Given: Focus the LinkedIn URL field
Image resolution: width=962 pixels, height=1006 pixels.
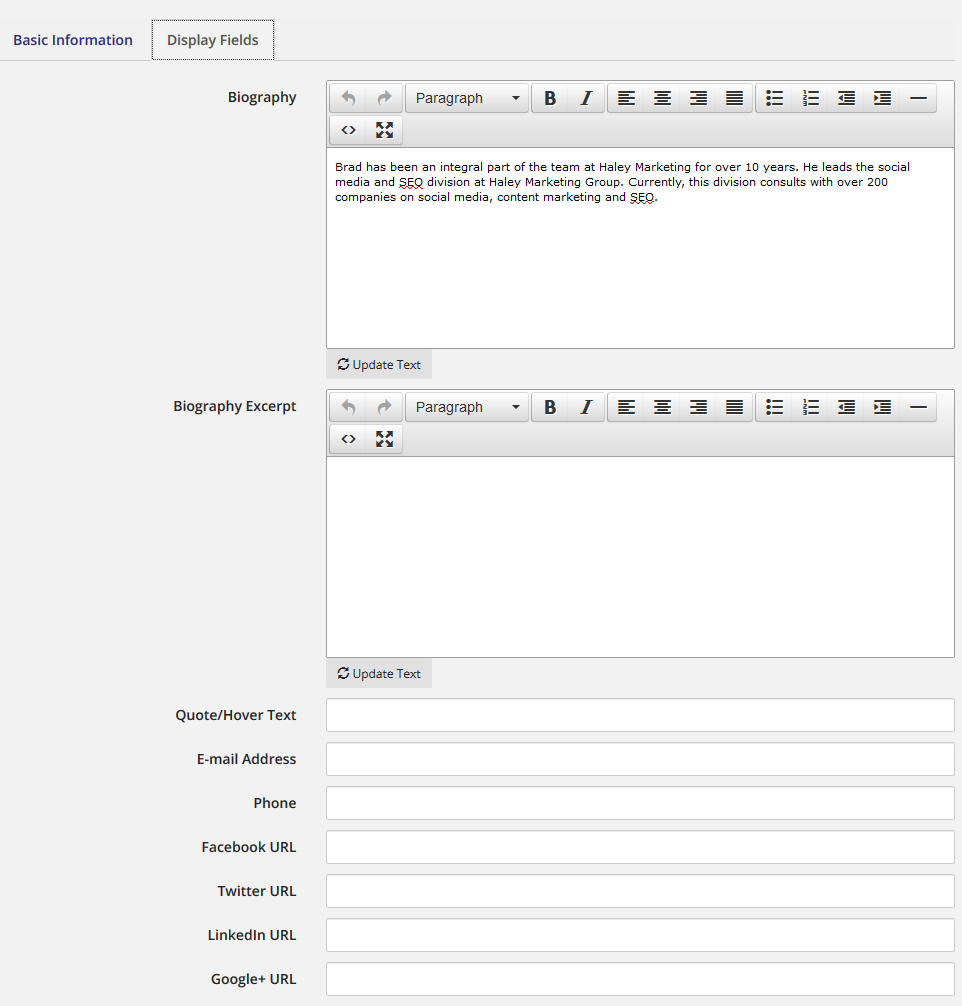Looking at the screenshot, I should pyautogui.click(x=640, y=935).
